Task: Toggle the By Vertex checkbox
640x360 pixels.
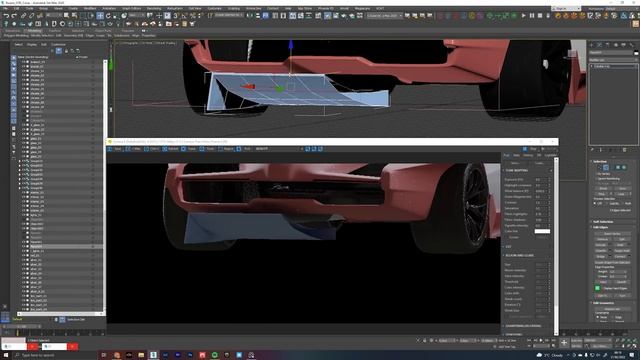Action: pyautogui.click(x=604, y=174)
